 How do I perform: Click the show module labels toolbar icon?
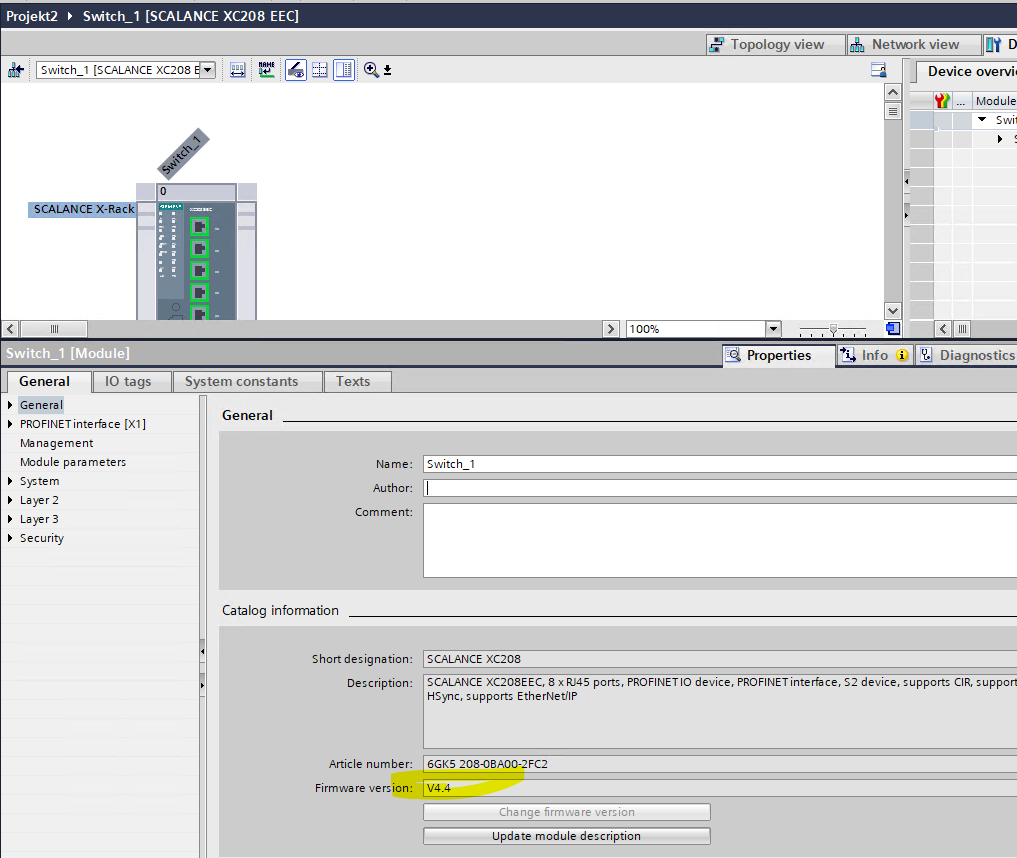pyautogui.click(x=238, y=70)
